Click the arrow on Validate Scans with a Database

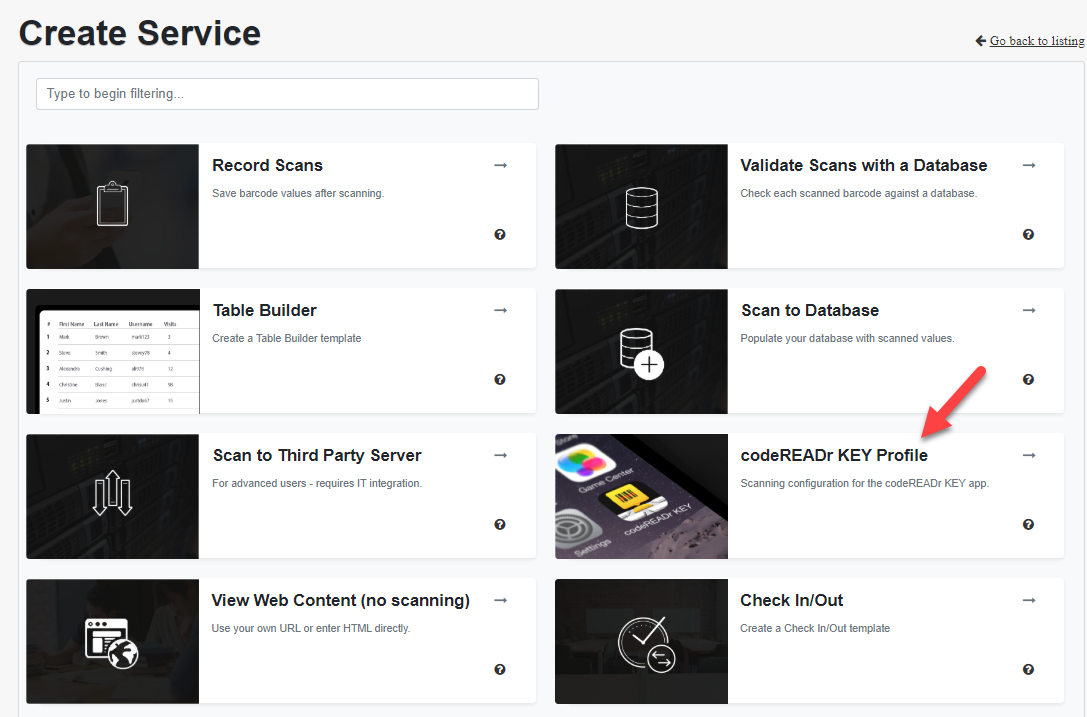pos(1029,165)
